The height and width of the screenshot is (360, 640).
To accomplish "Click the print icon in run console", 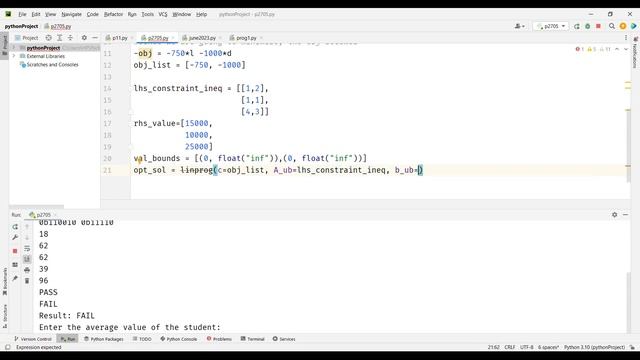I will coord(27,270).
